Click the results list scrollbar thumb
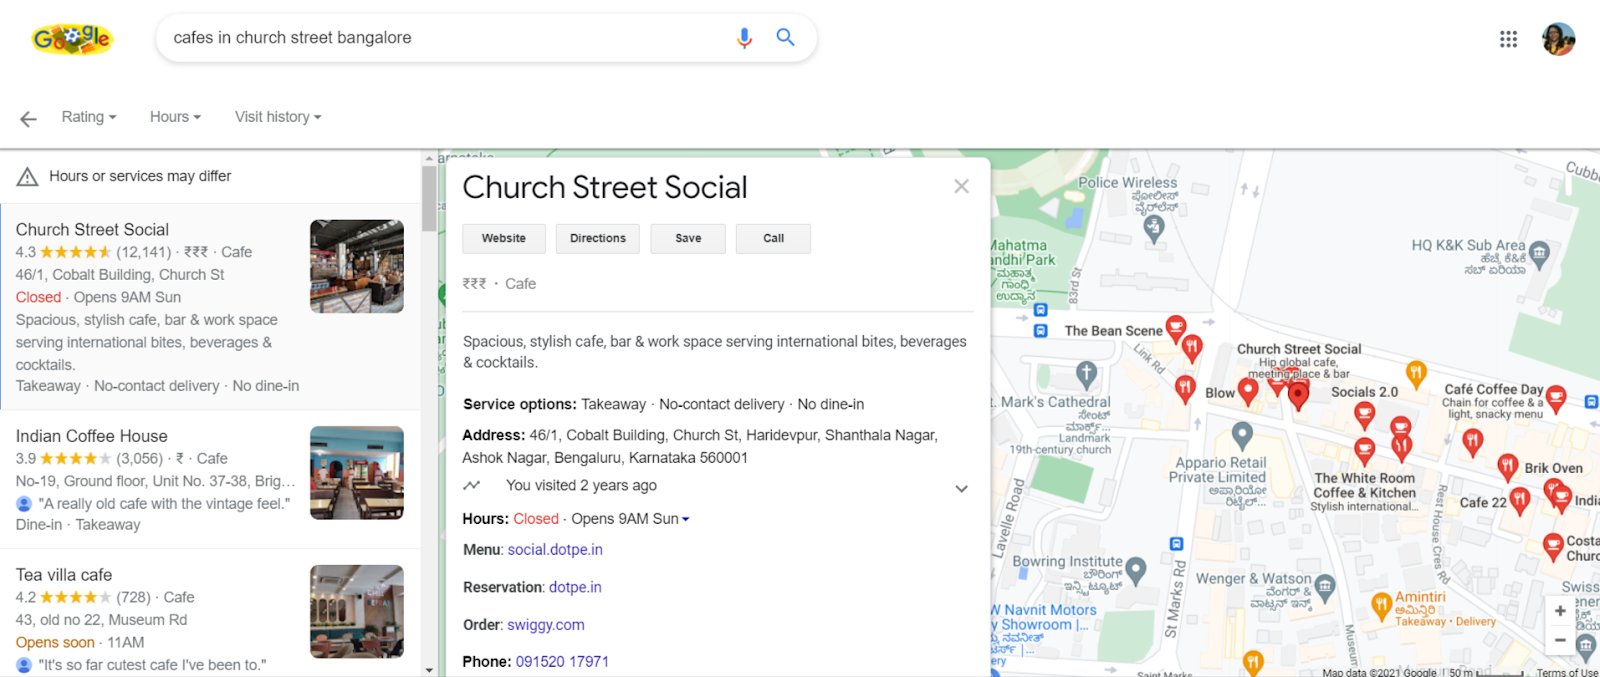This screenshot has height=677, width=1600. [x=429, y=198]
